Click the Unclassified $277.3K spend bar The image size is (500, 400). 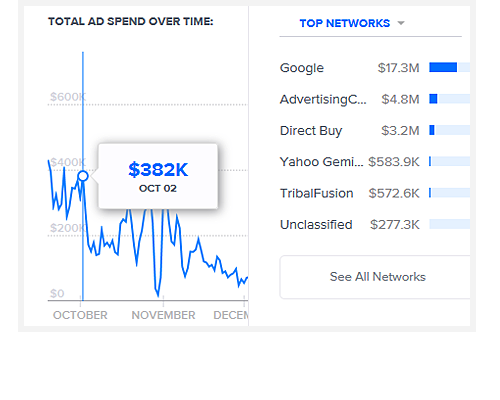[x=450, y=224]
